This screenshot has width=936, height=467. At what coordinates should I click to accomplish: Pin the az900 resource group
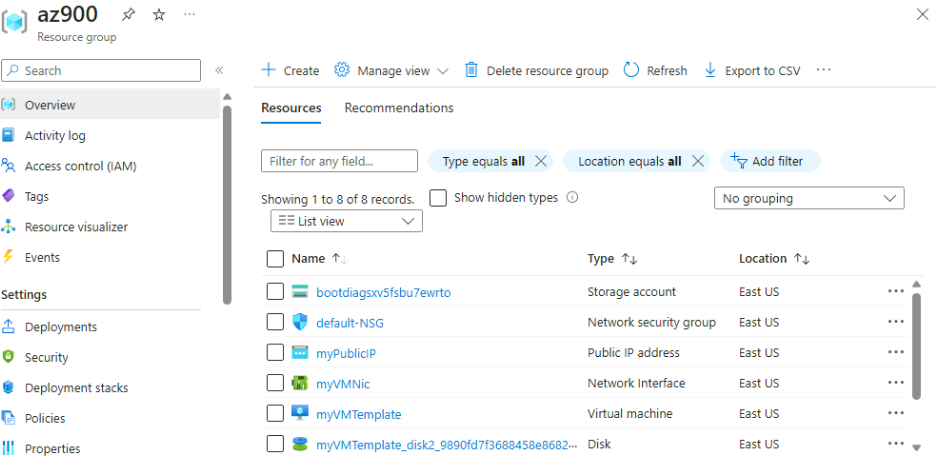(128, 15)
